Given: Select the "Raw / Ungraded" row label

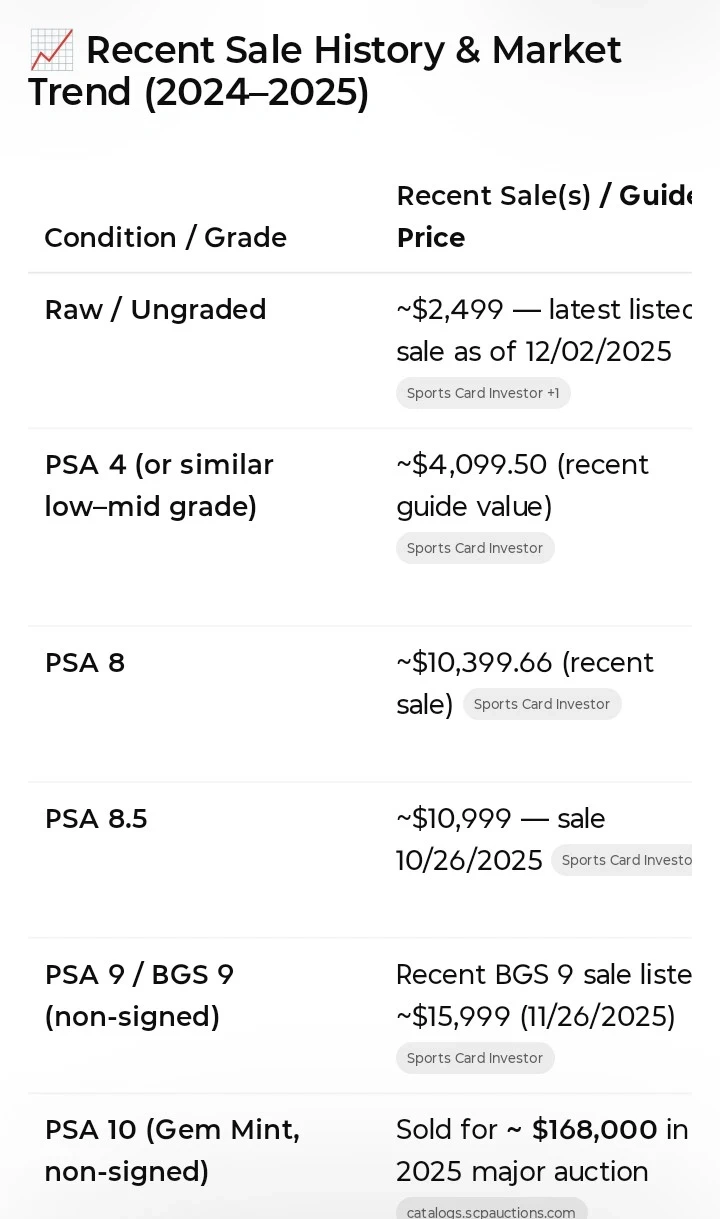Looking at the screenshot, I should [x=156, y=310].
